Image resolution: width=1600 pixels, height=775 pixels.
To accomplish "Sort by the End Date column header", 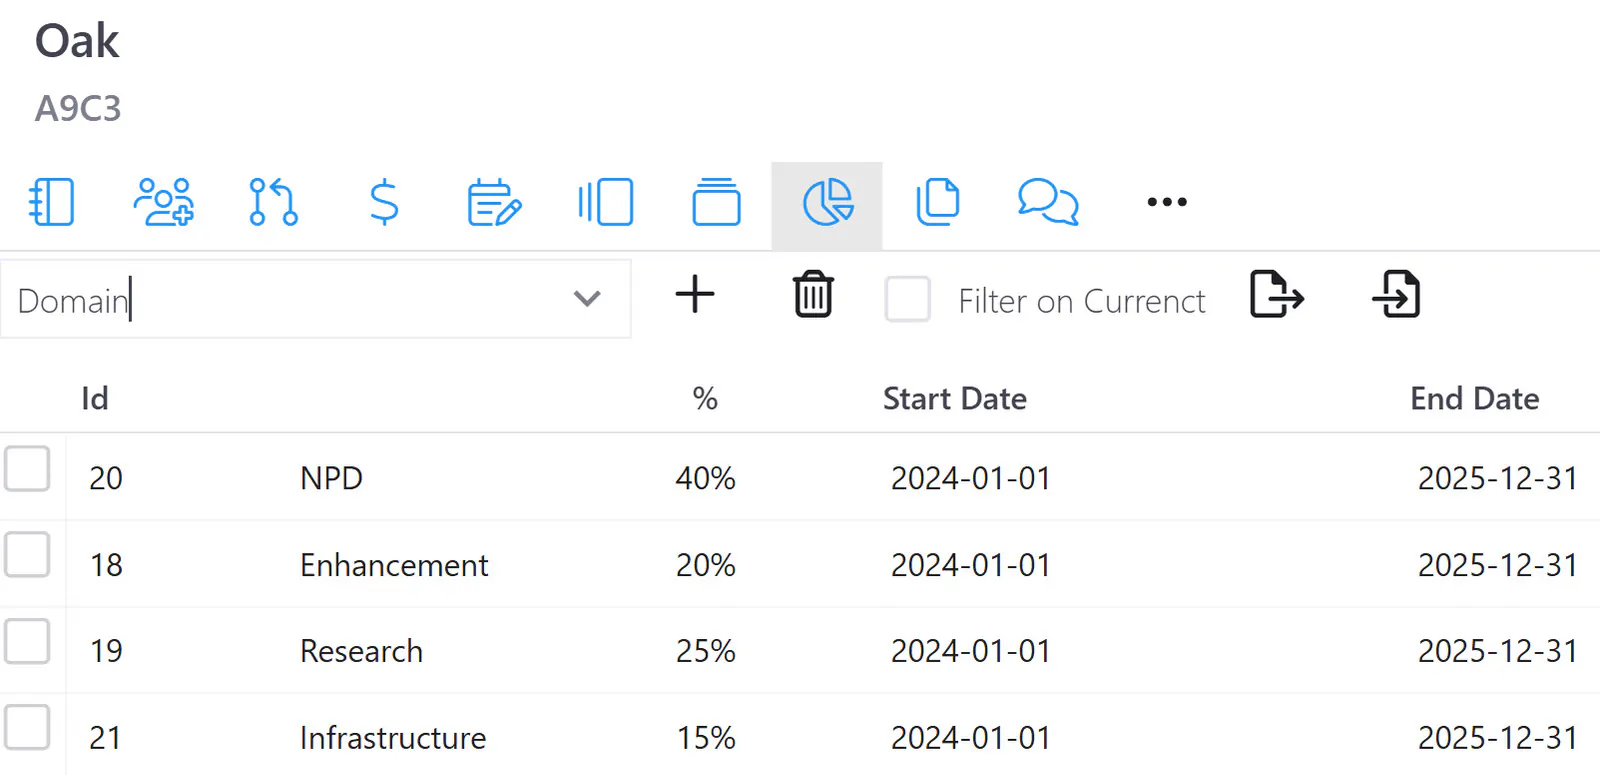I will pyautogui.click(x=1475, y=399).
